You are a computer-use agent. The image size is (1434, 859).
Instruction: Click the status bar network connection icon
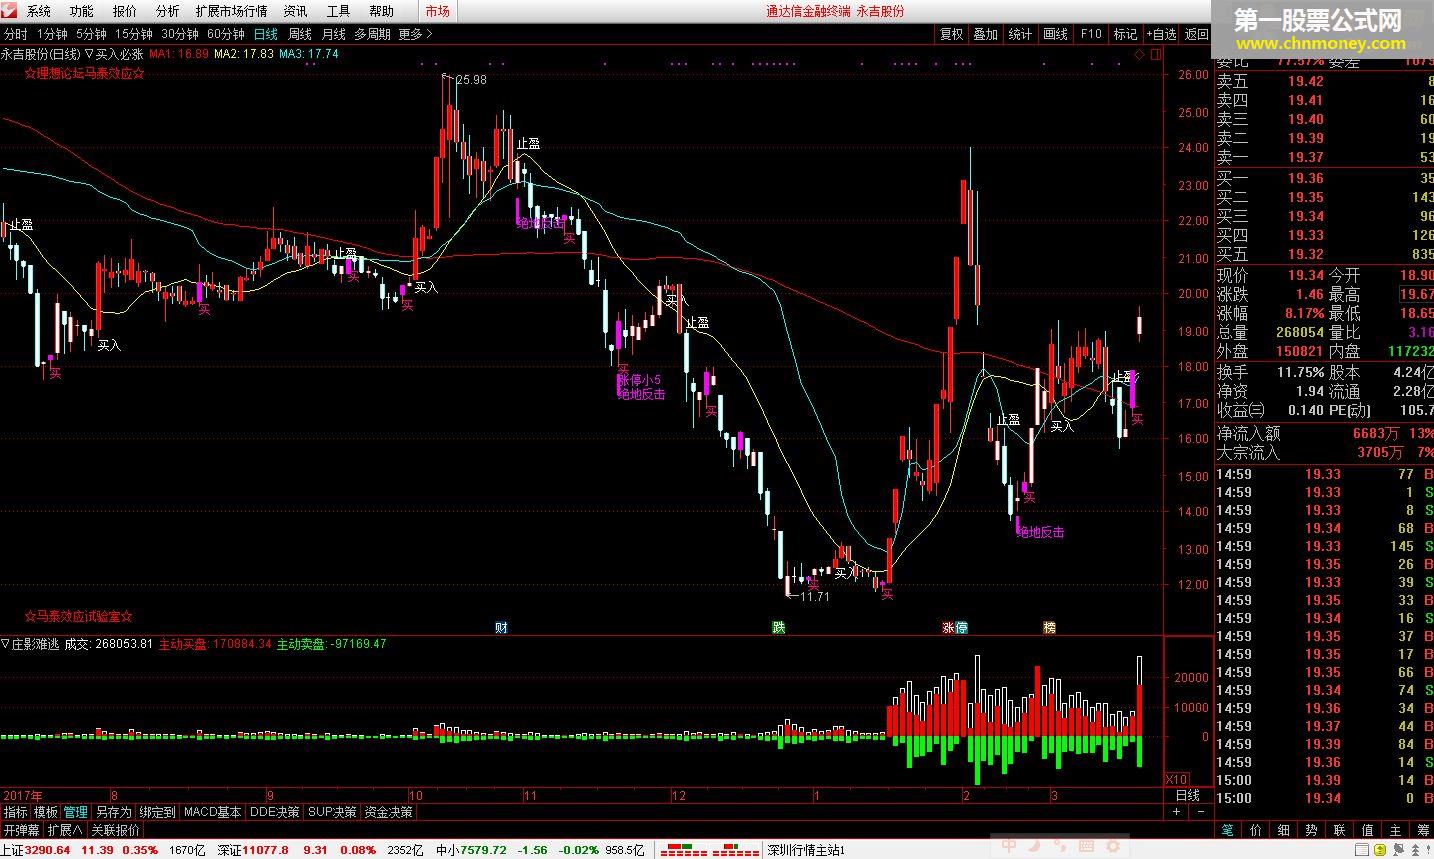(1397, 850)
